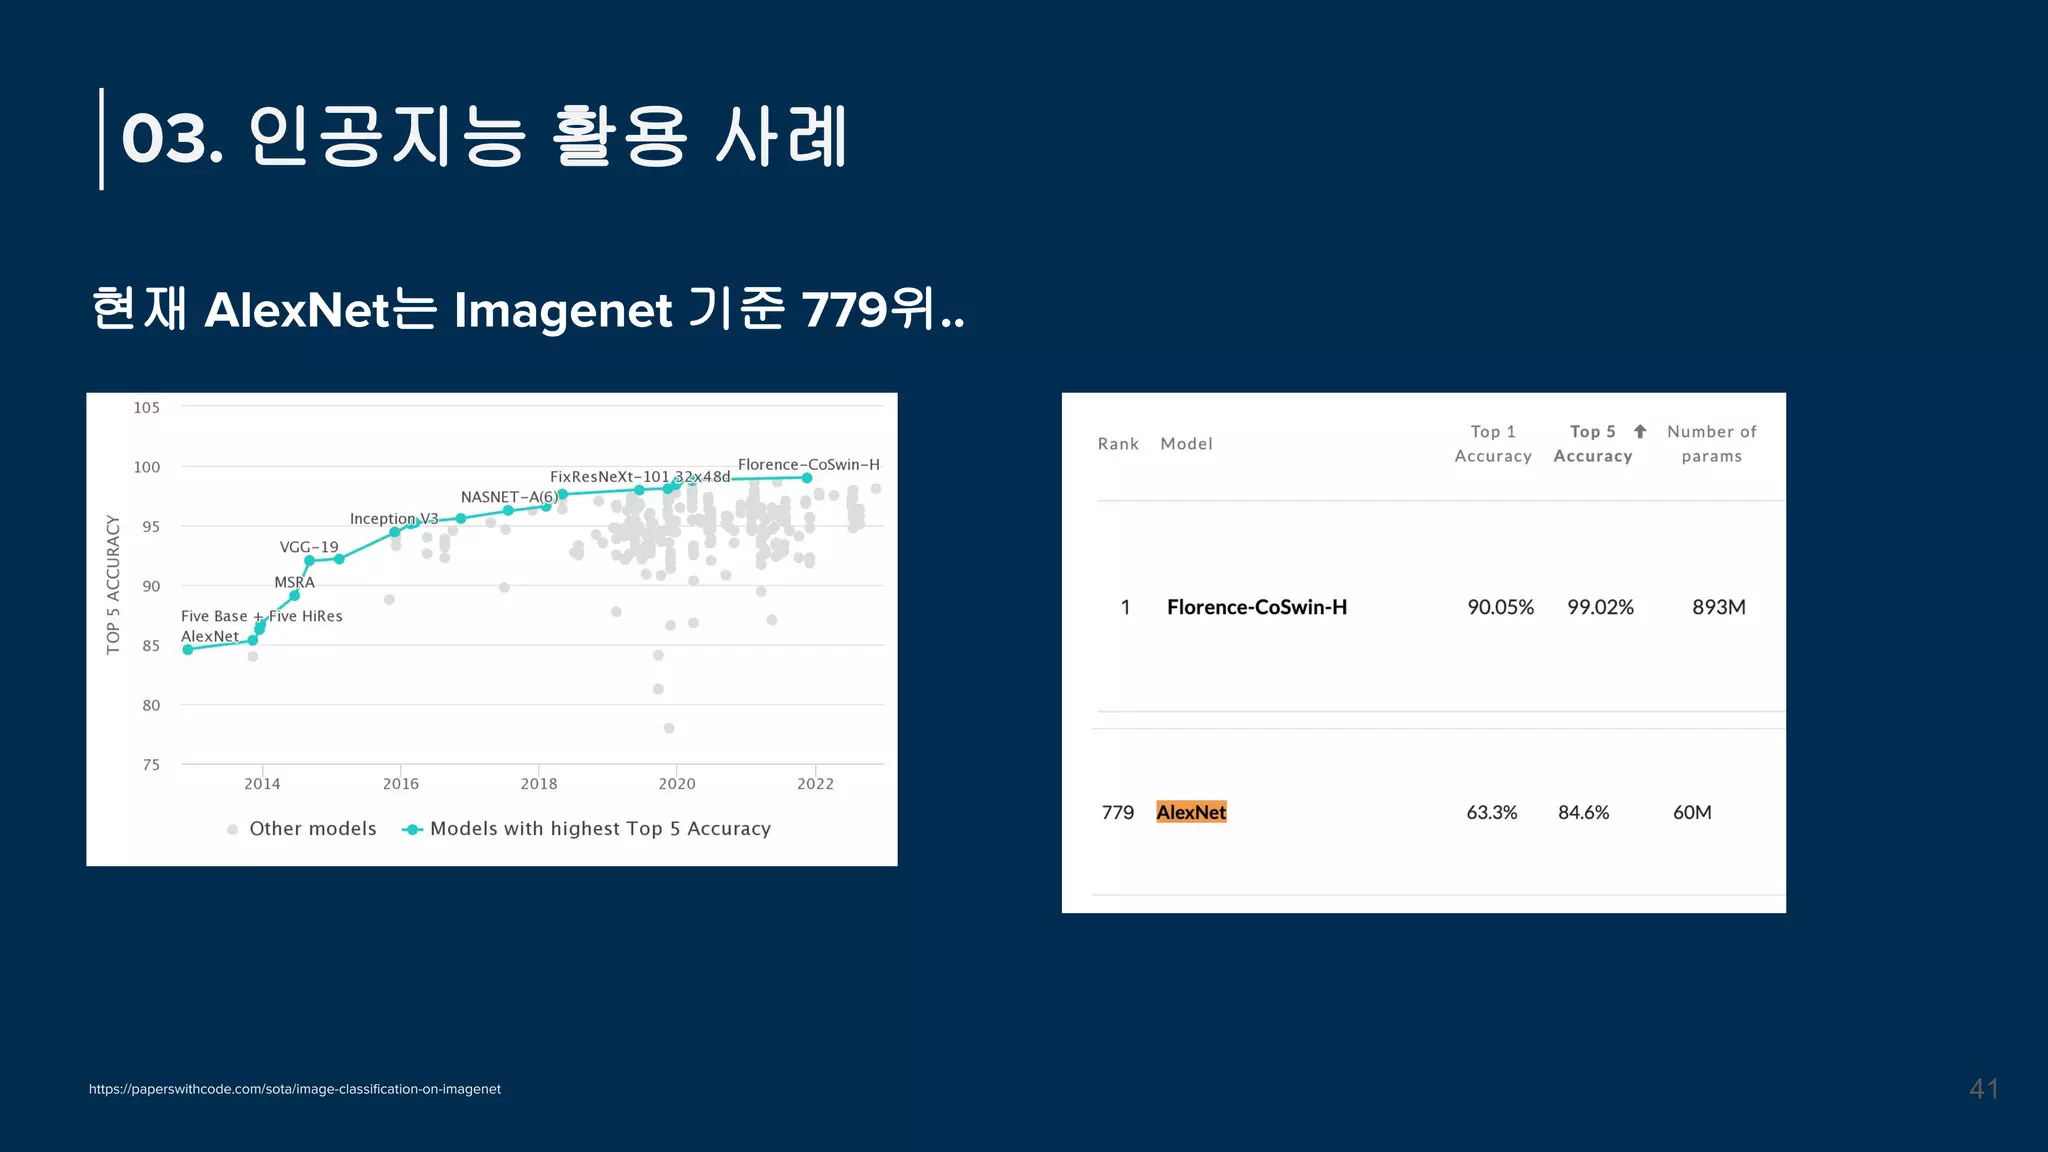Click the Number of params column header

tap(1711, 444)
